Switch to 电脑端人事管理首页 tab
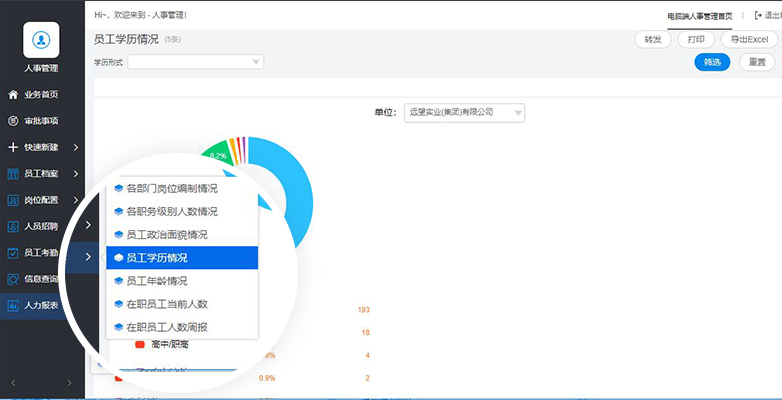Screen dimensions: 782x400 click(700, 16)
